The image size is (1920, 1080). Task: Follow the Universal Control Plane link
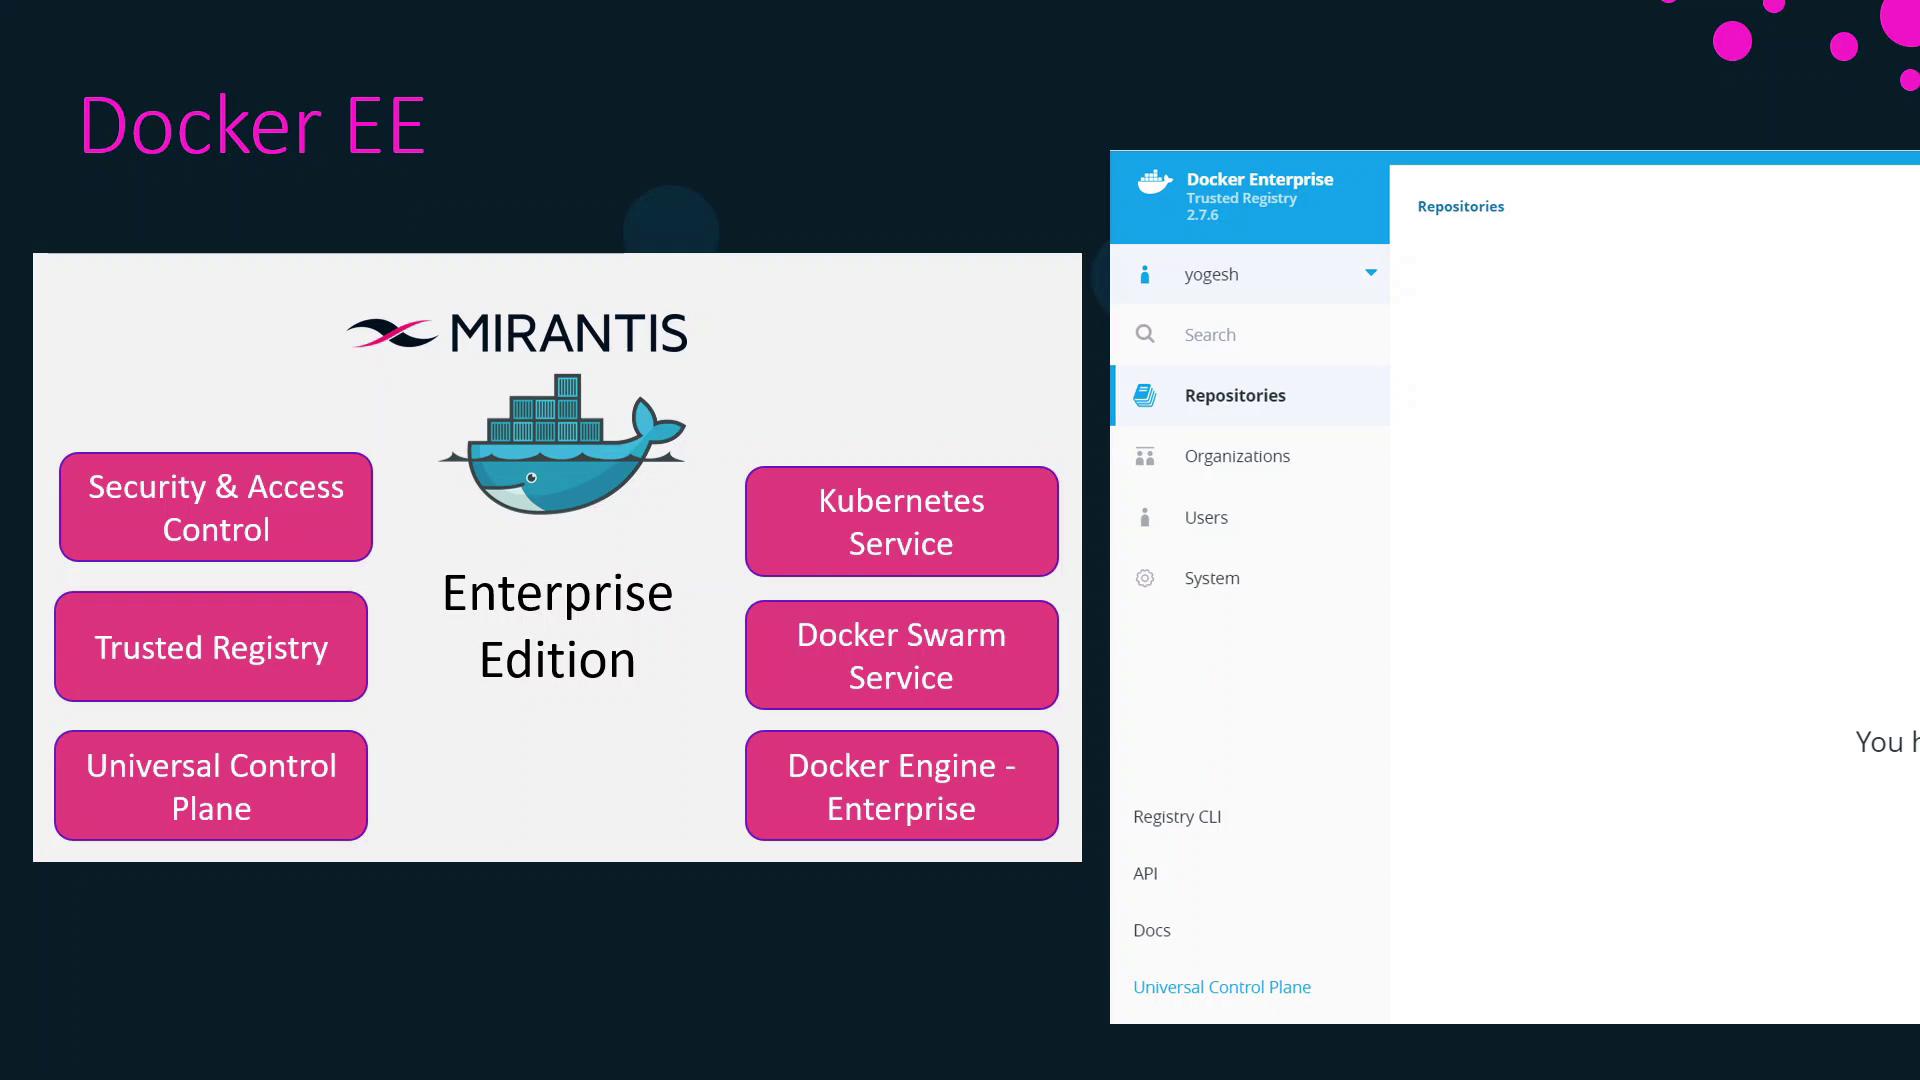tap(1222, 988)
